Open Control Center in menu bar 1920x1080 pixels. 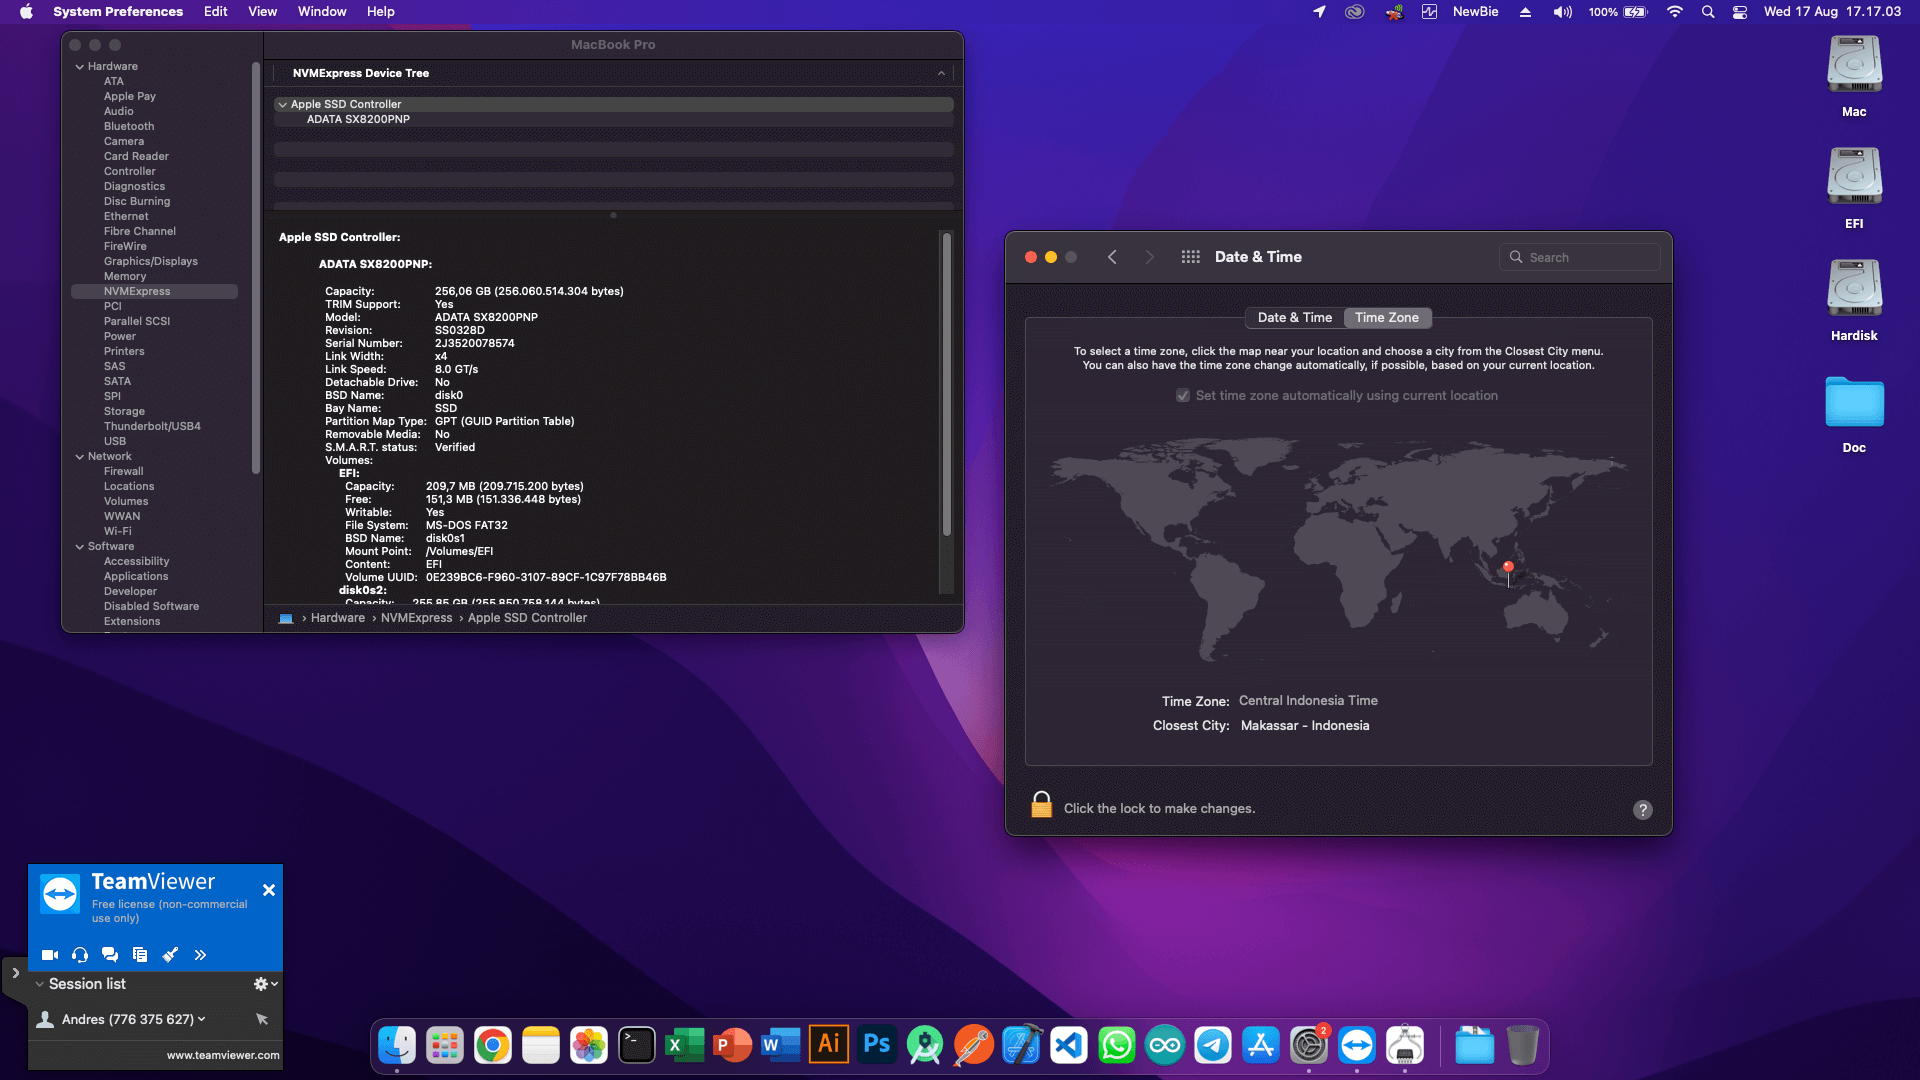pyautogui.click(x=1740, y=12)
